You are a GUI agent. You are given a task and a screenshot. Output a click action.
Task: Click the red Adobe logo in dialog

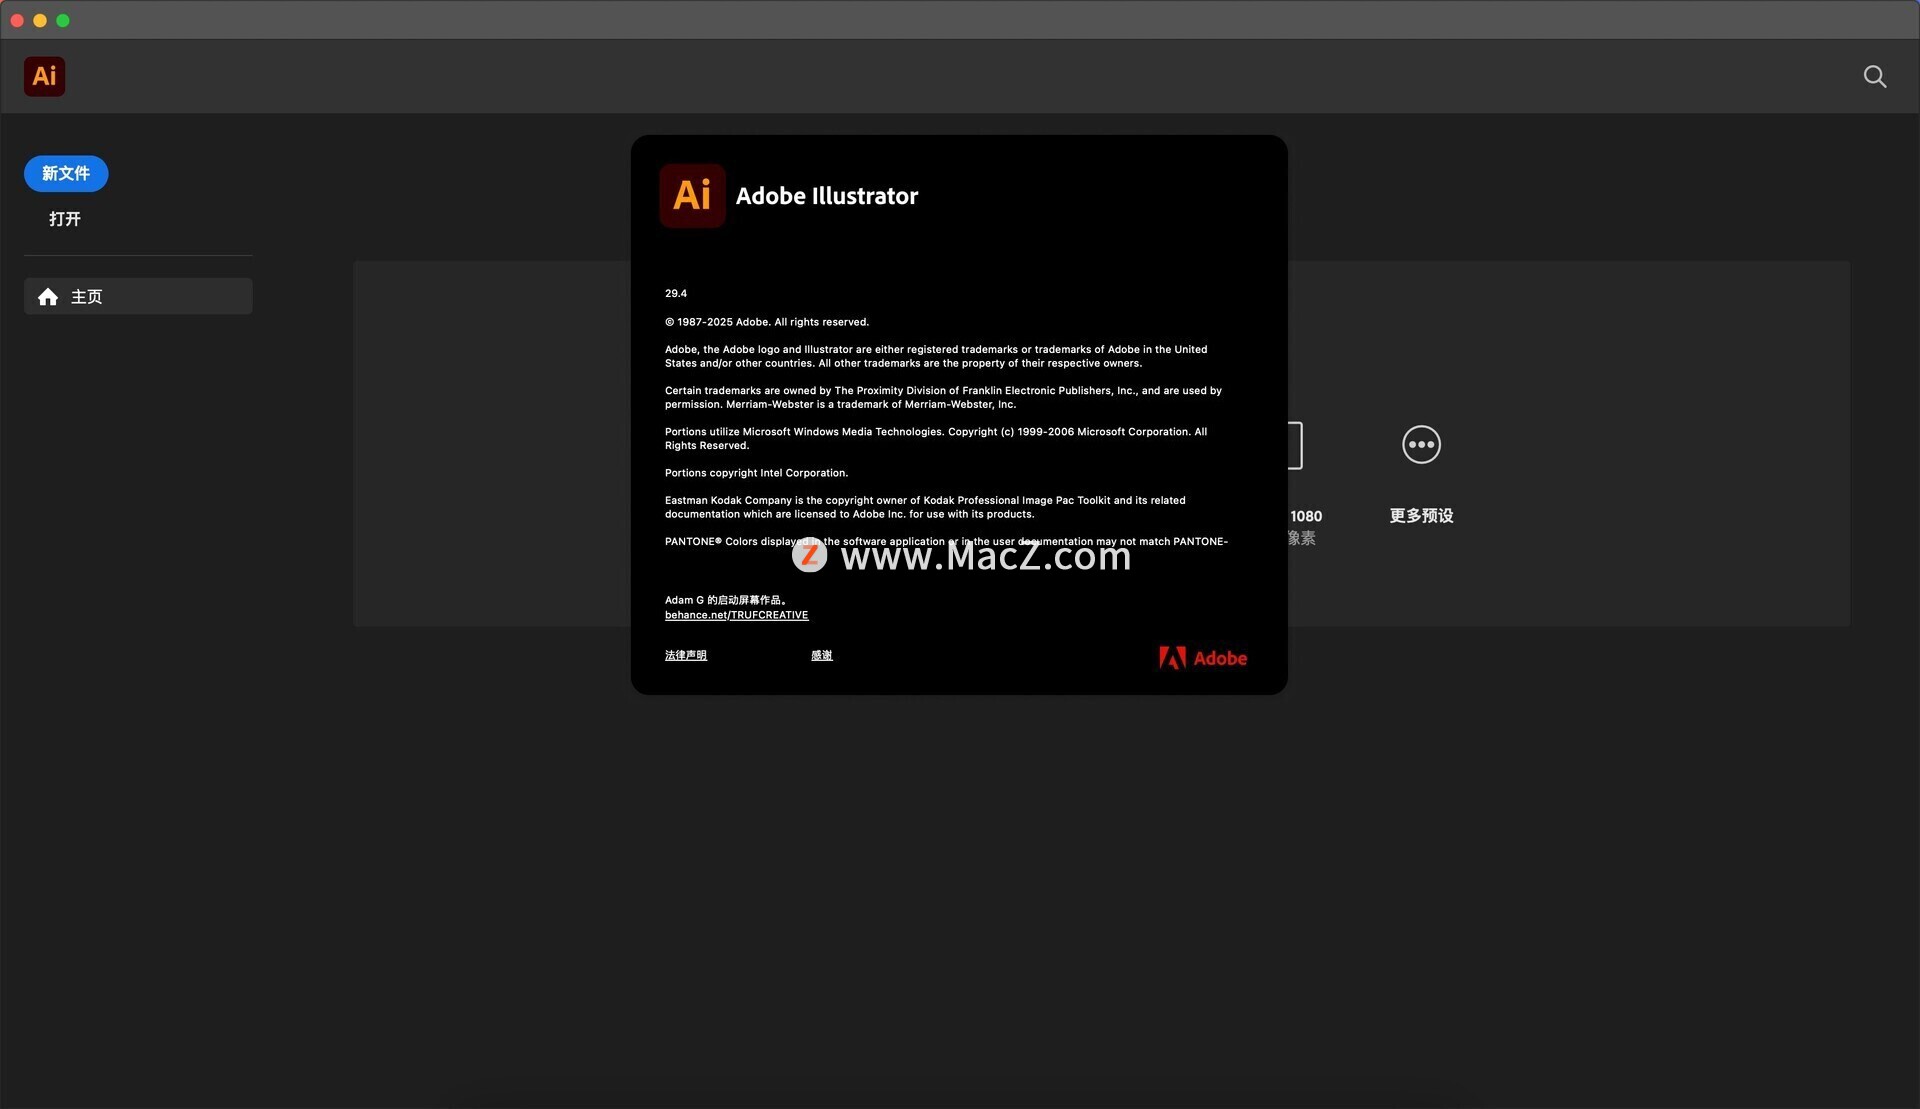click(1203, 658)
